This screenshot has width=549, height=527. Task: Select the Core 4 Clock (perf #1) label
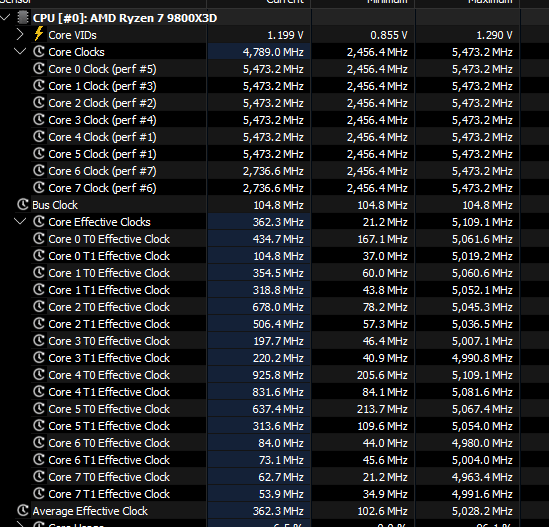[102, 137]
